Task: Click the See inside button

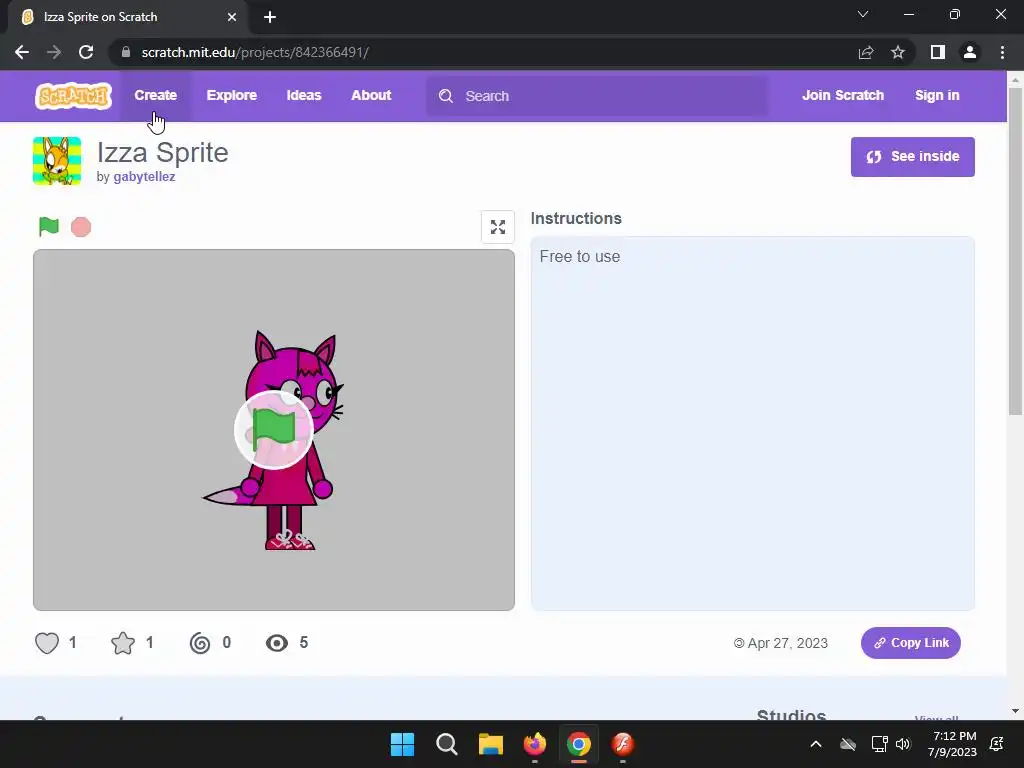Action: click(912, 157)
